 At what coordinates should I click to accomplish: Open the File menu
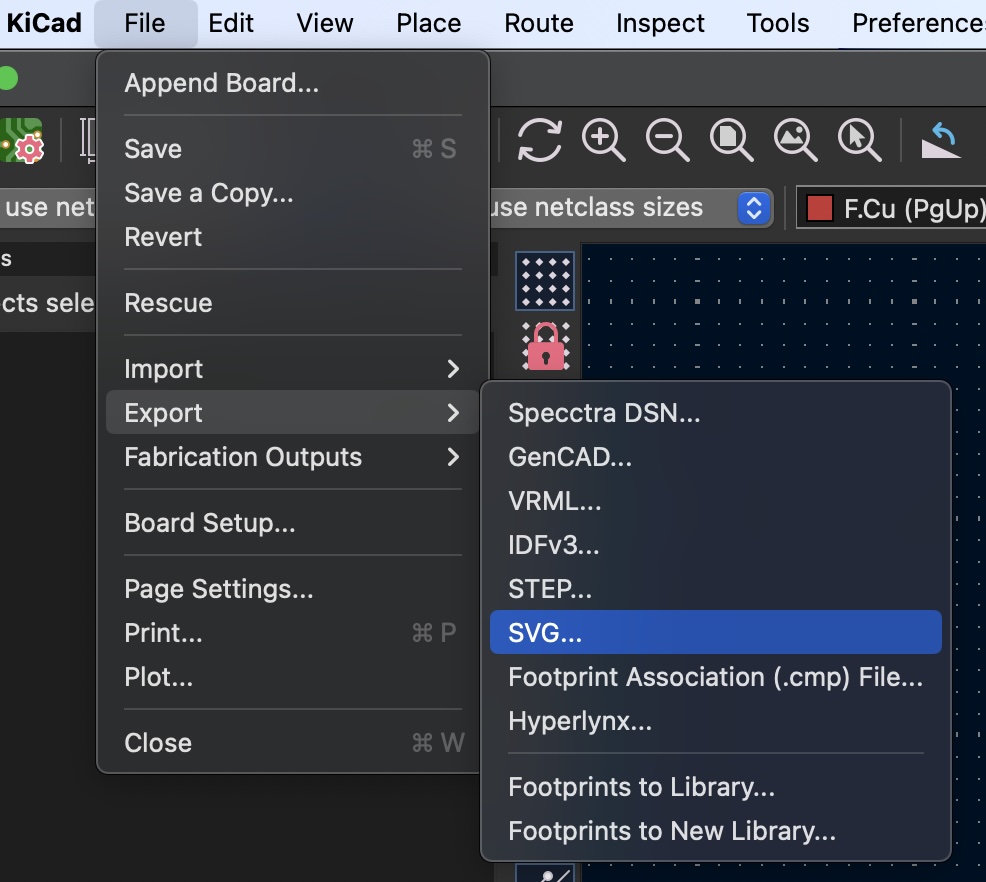coord(145,23)
